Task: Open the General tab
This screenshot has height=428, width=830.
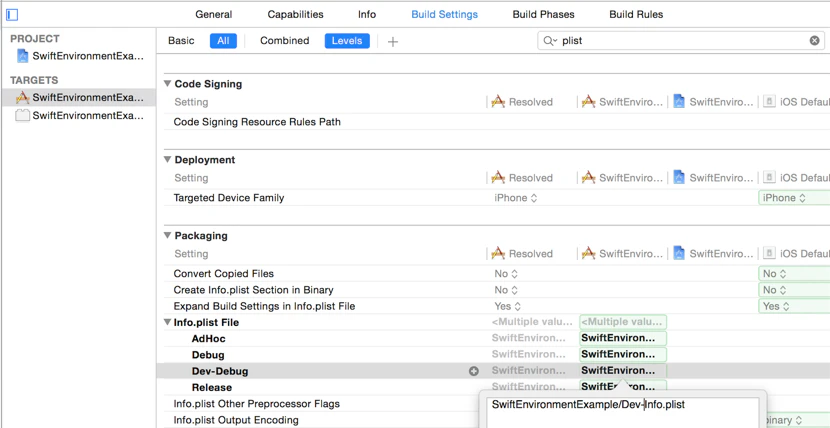Action: (213, 15)
